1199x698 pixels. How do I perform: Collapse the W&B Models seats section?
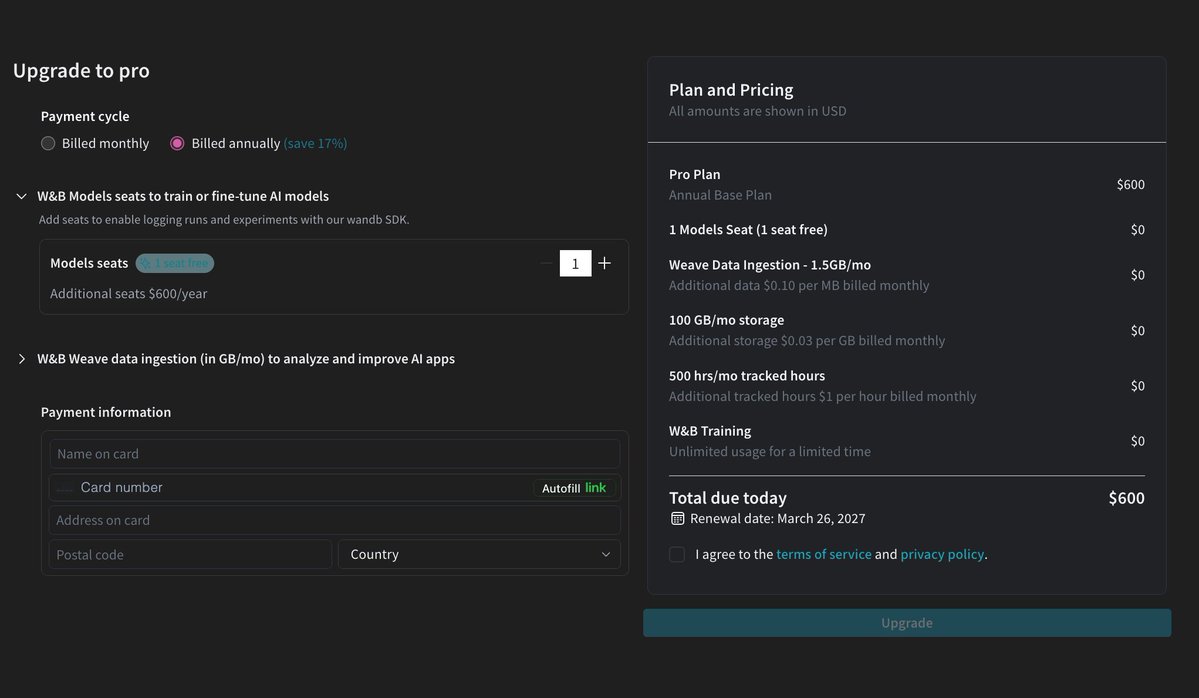pyautogui.click(x=21, y=196)
